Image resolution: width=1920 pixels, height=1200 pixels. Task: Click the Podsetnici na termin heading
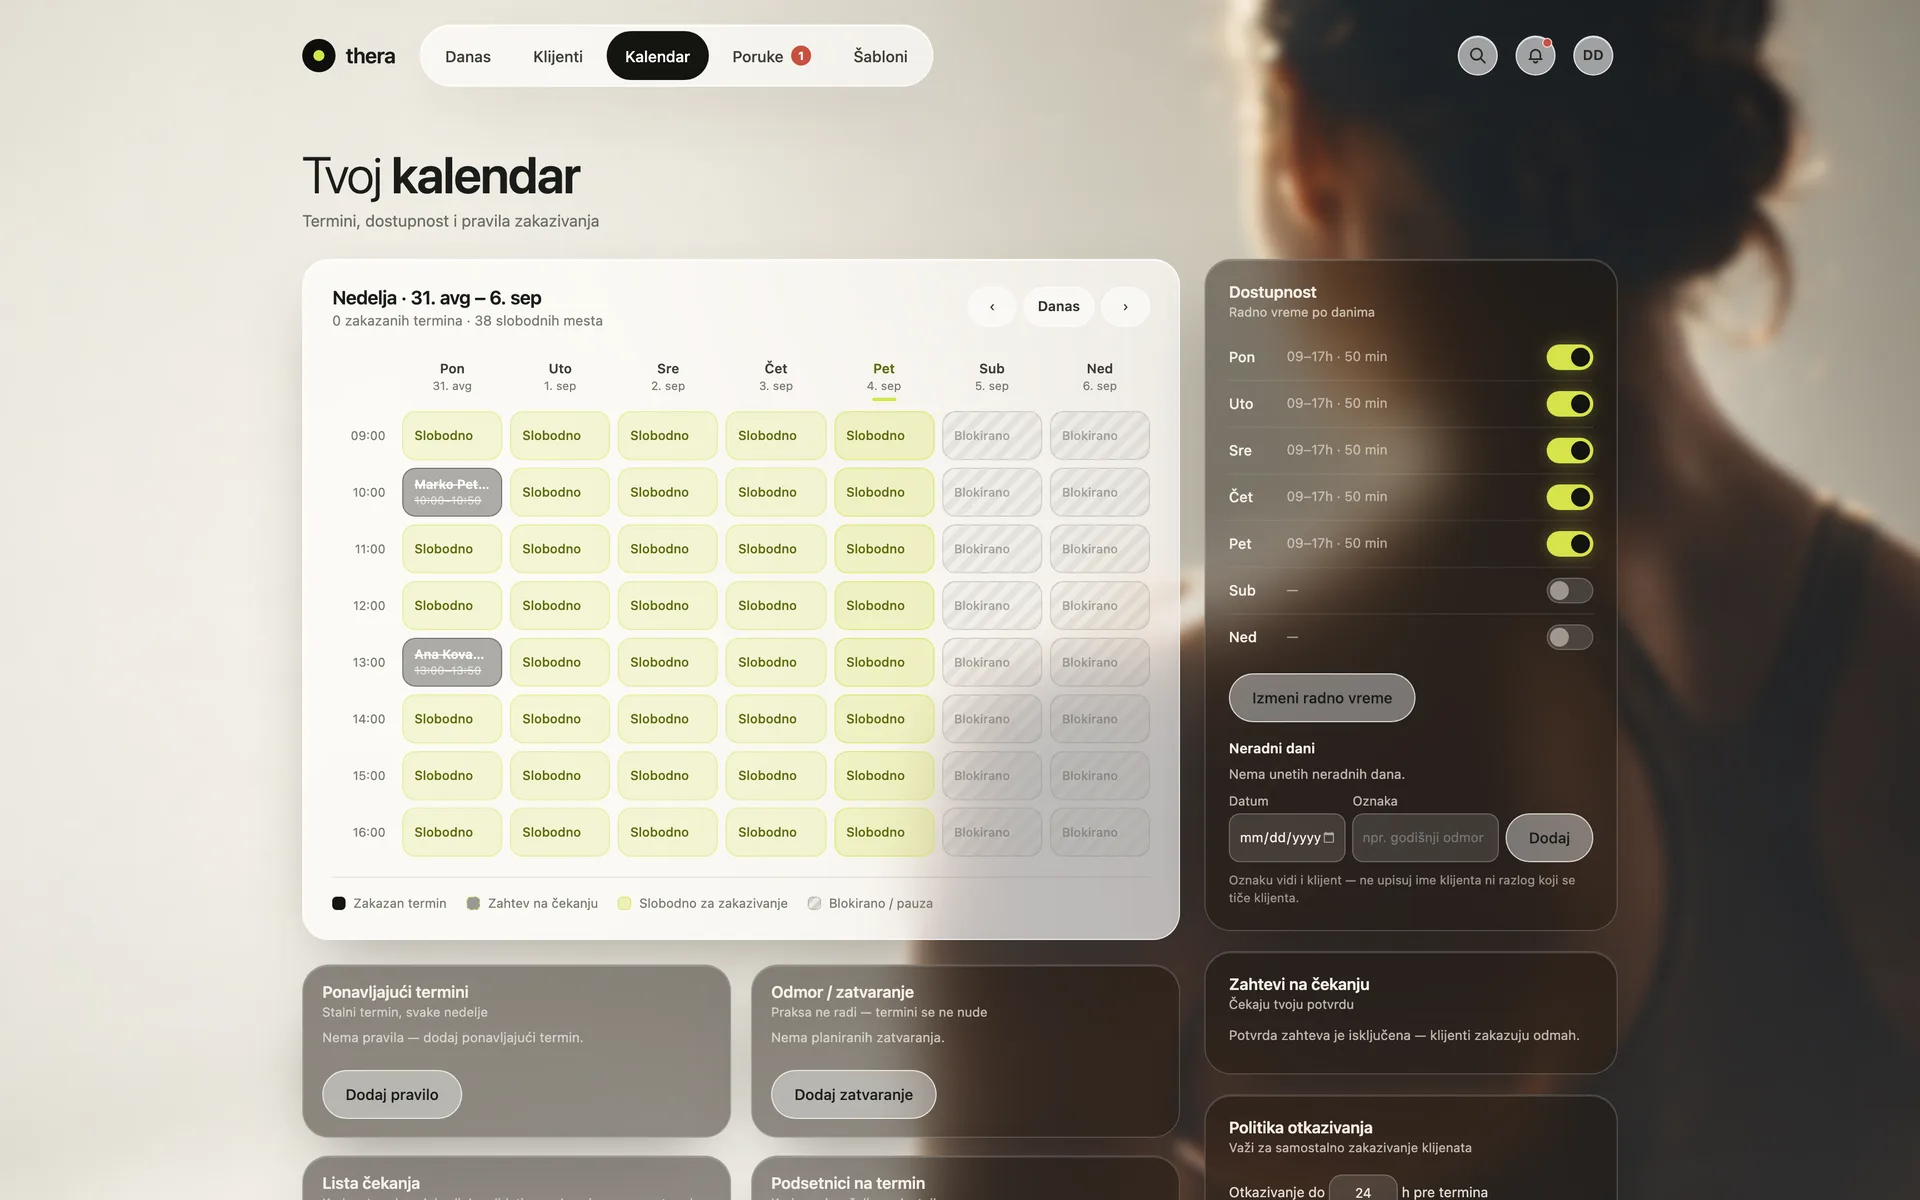[x=848, y=1183]
